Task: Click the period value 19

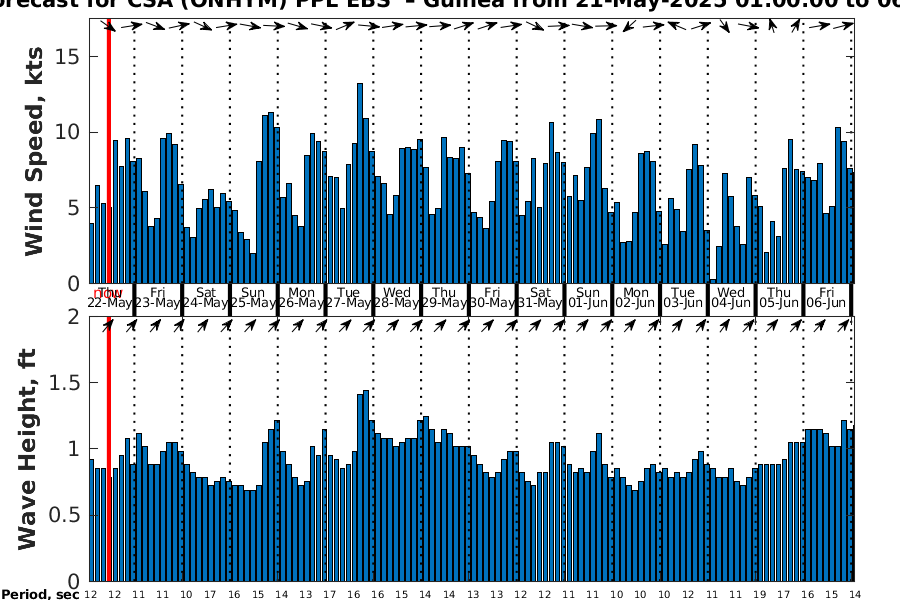Action: click(x=759, y=595)
